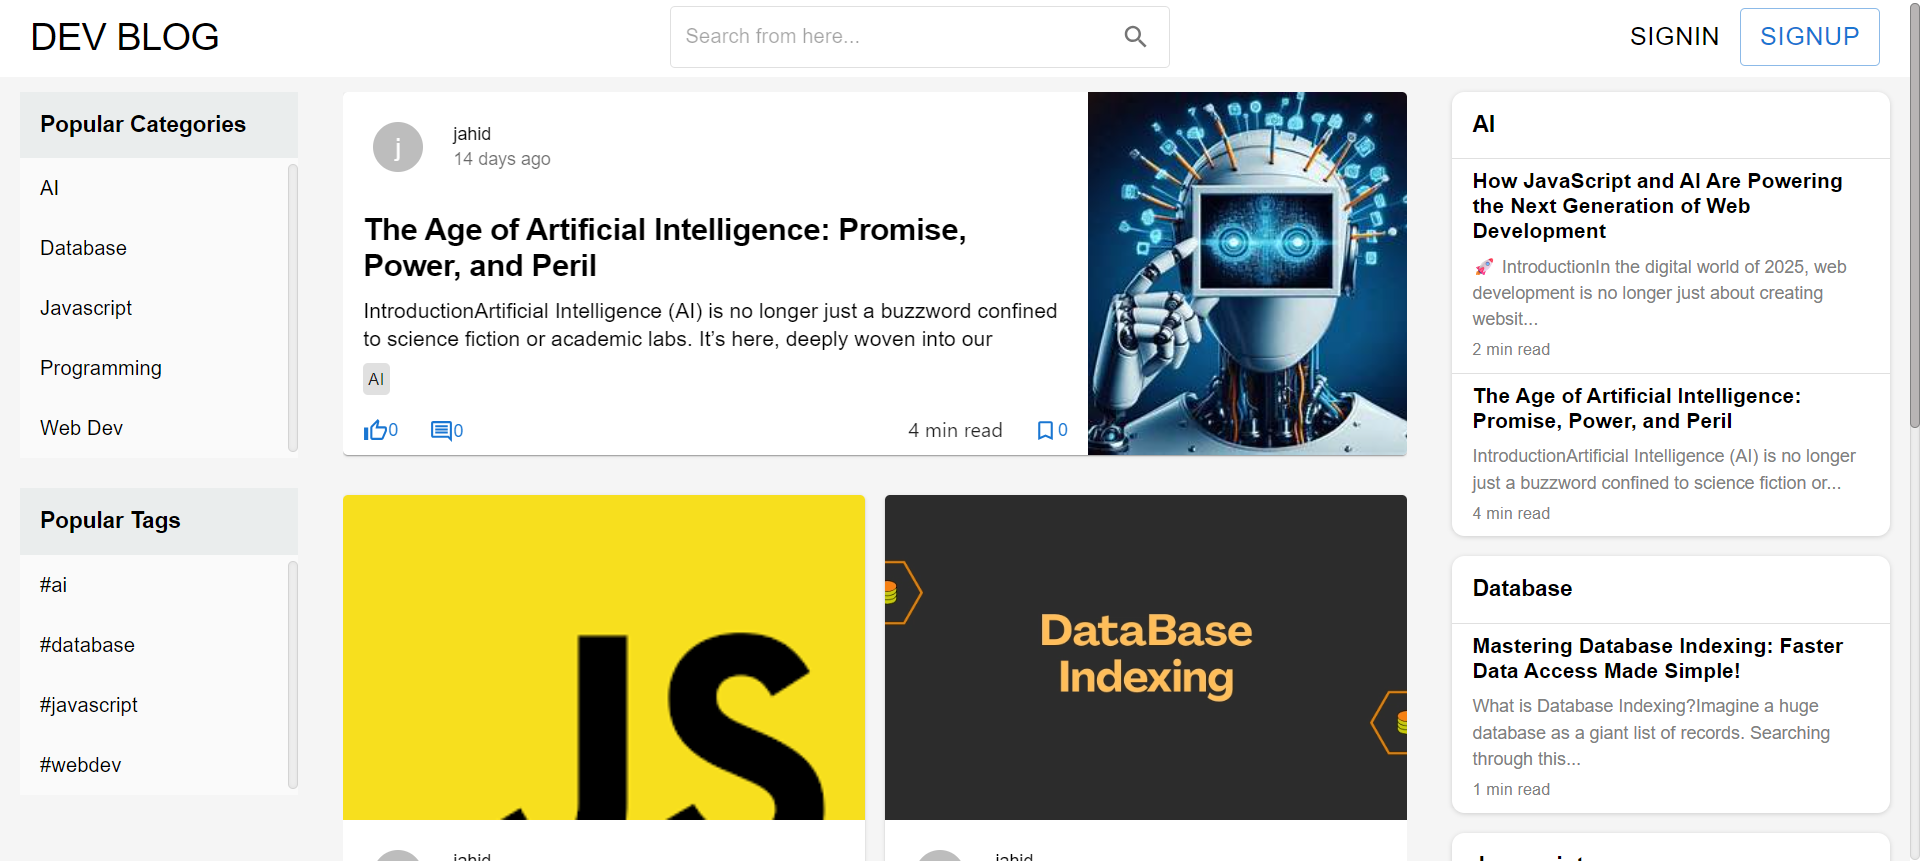Bookmark the Age of Artificial Intelligence post
Viewport: 1920px width, 861px height.
[x=1045, y=430]
